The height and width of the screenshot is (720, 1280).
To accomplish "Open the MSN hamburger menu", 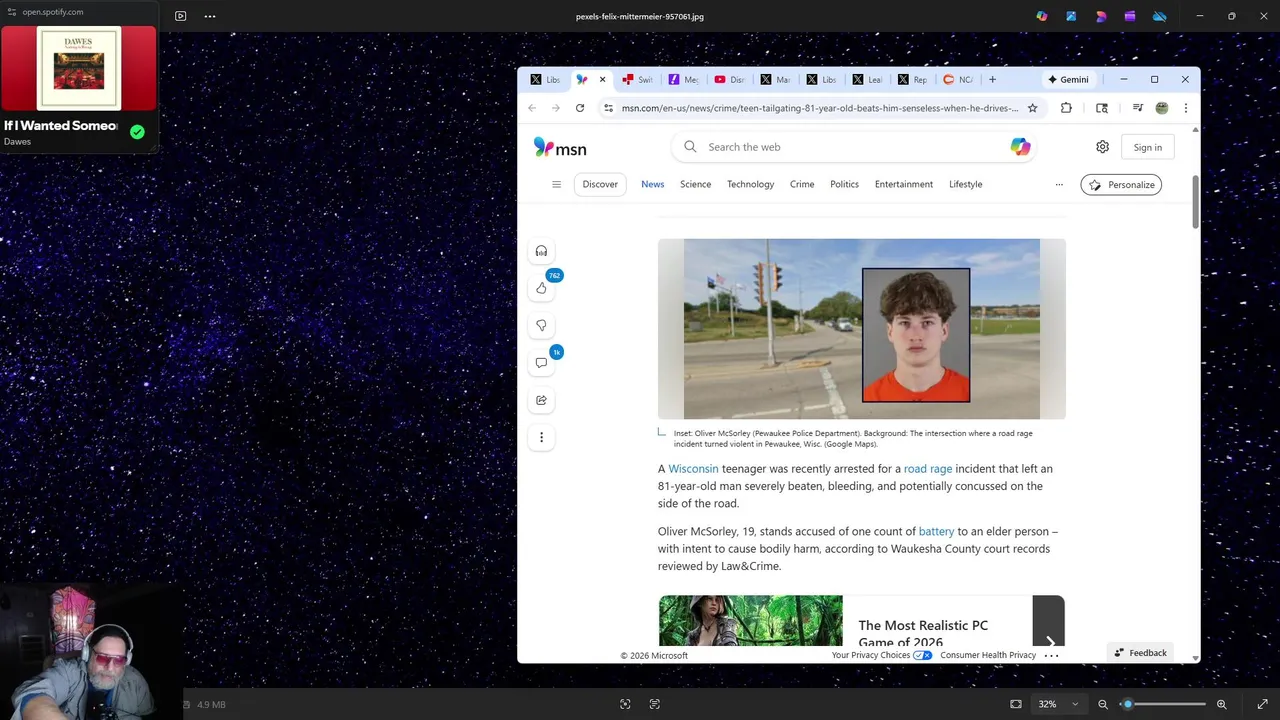I will [x=556, y=184].
